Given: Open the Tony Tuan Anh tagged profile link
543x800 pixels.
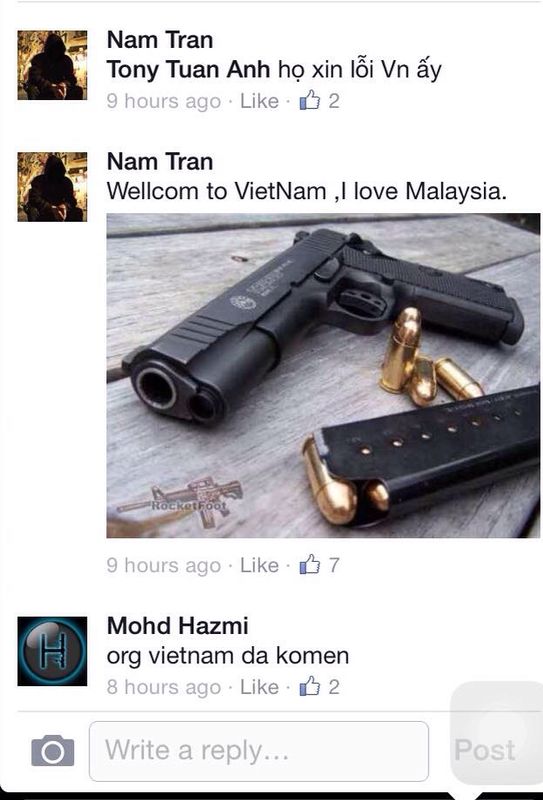Looking at the screenshot, I should click(x=188, y=70).
